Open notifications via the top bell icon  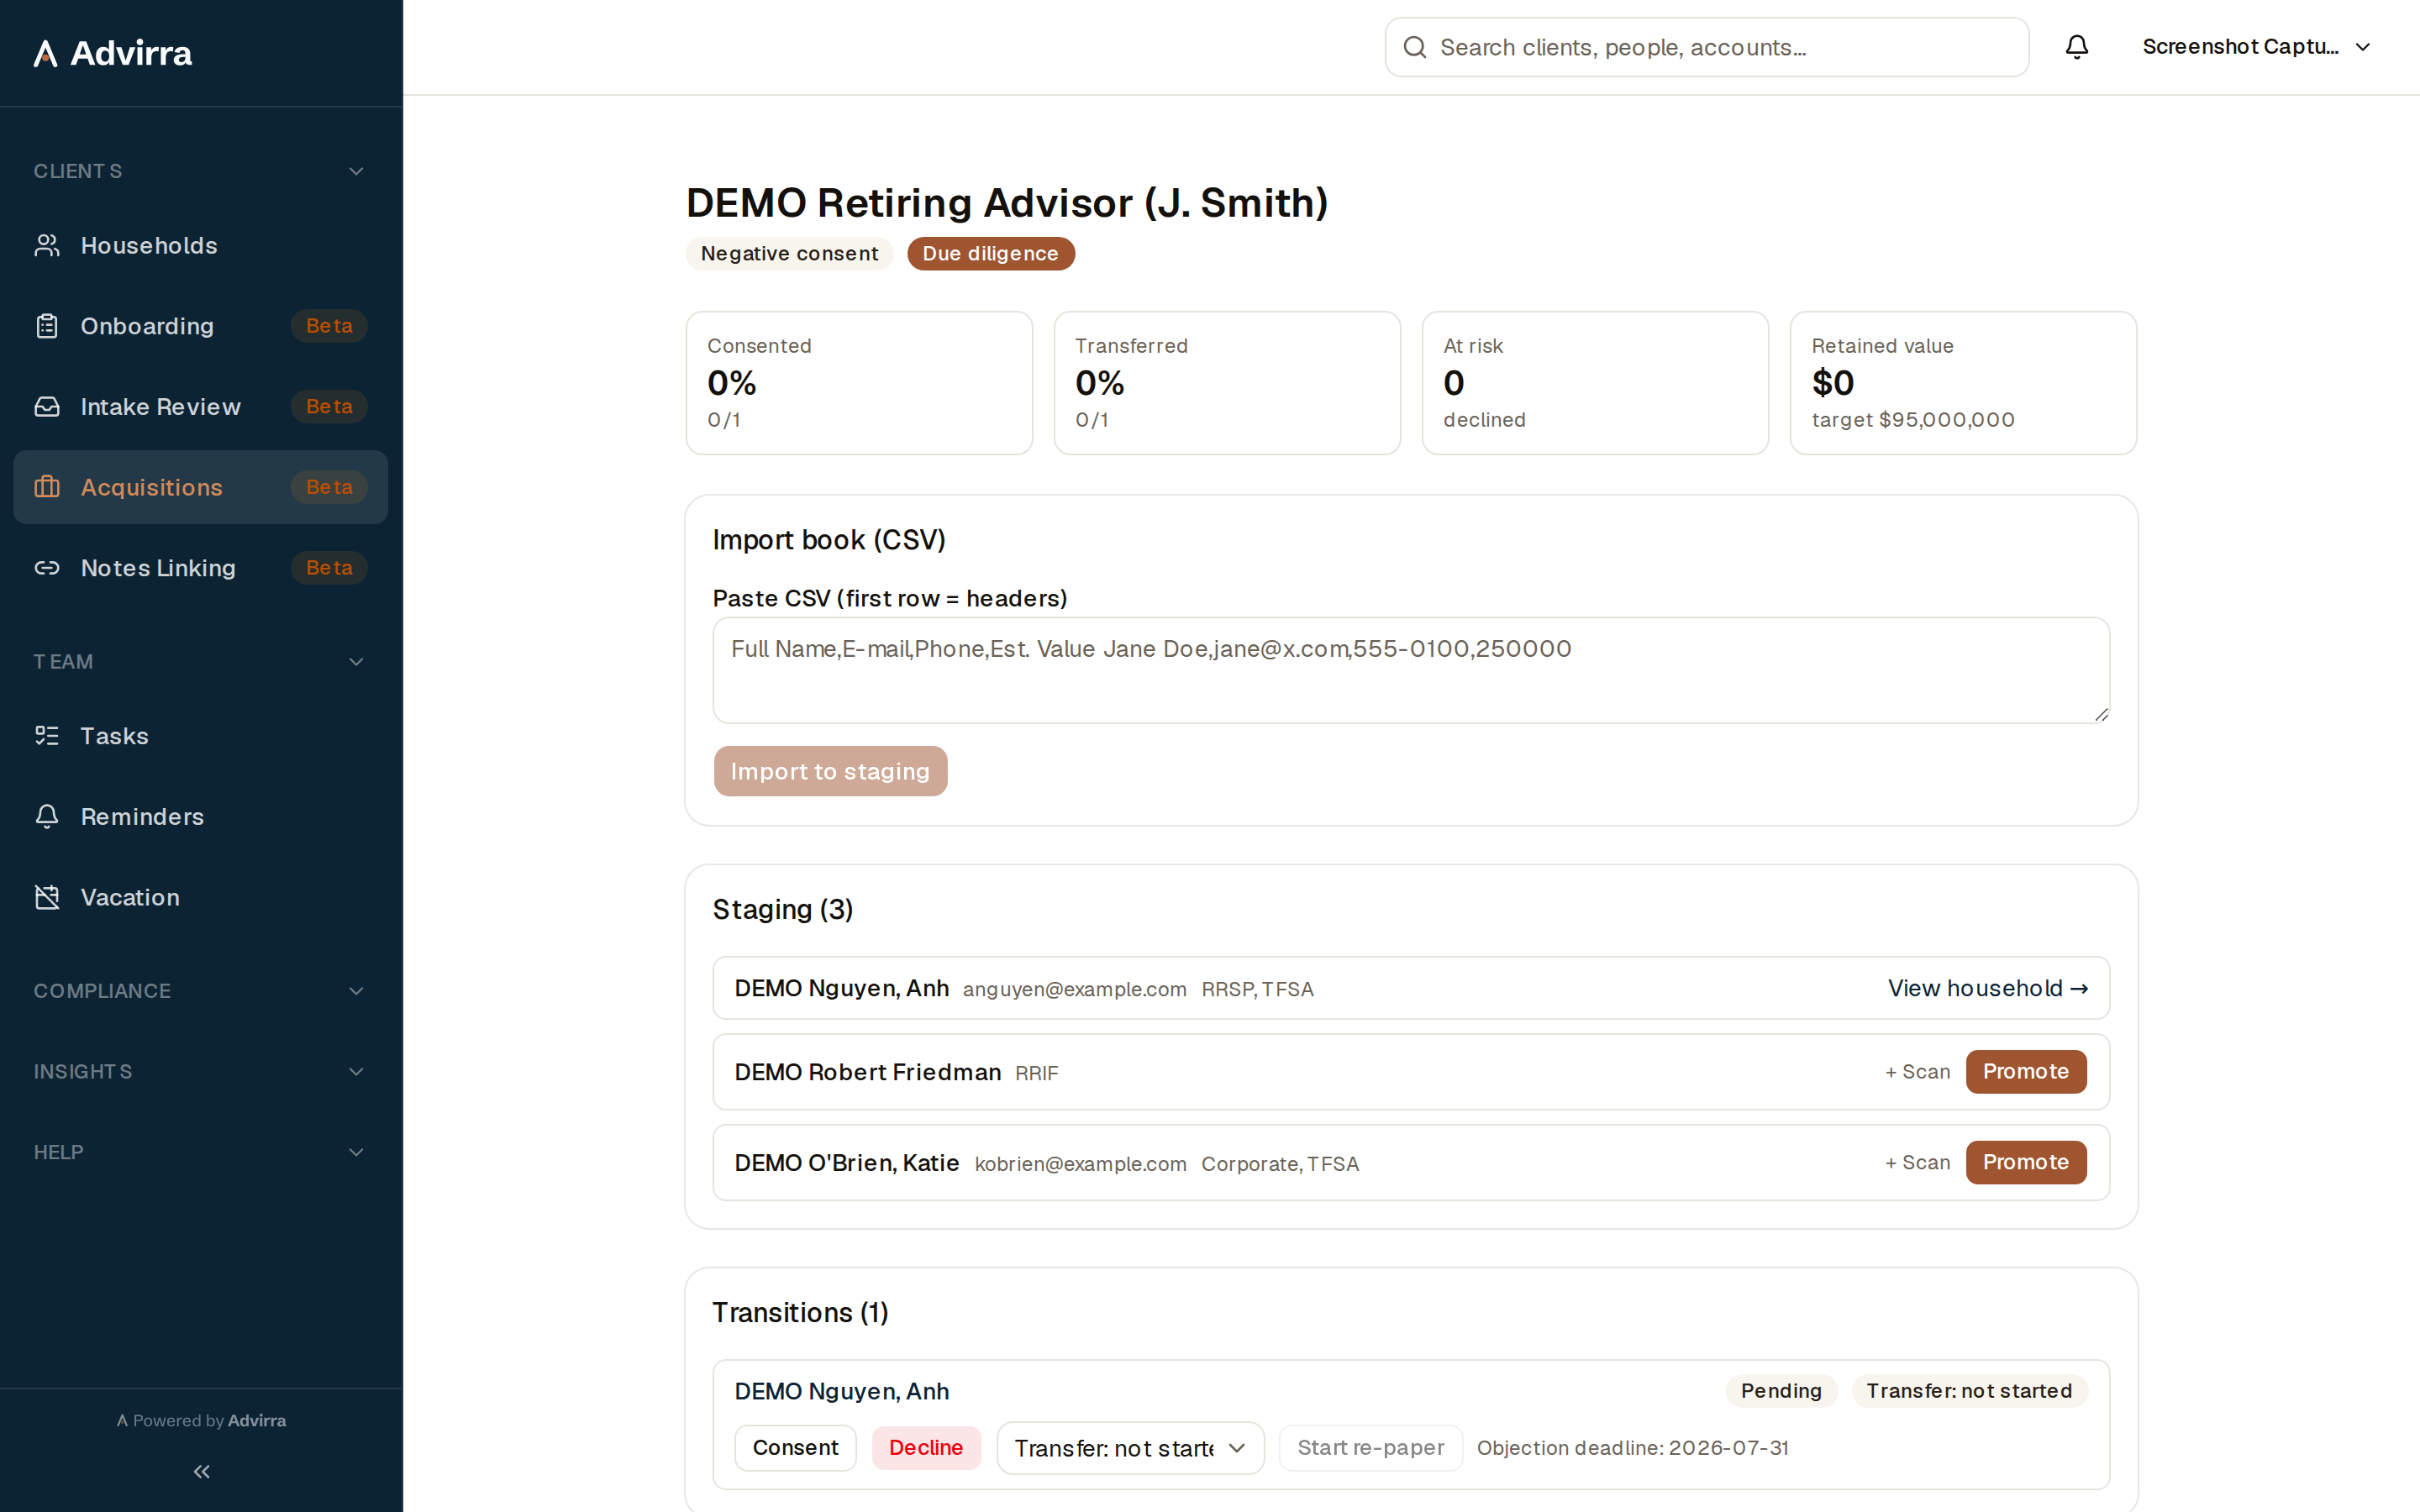pos(2077,47)
